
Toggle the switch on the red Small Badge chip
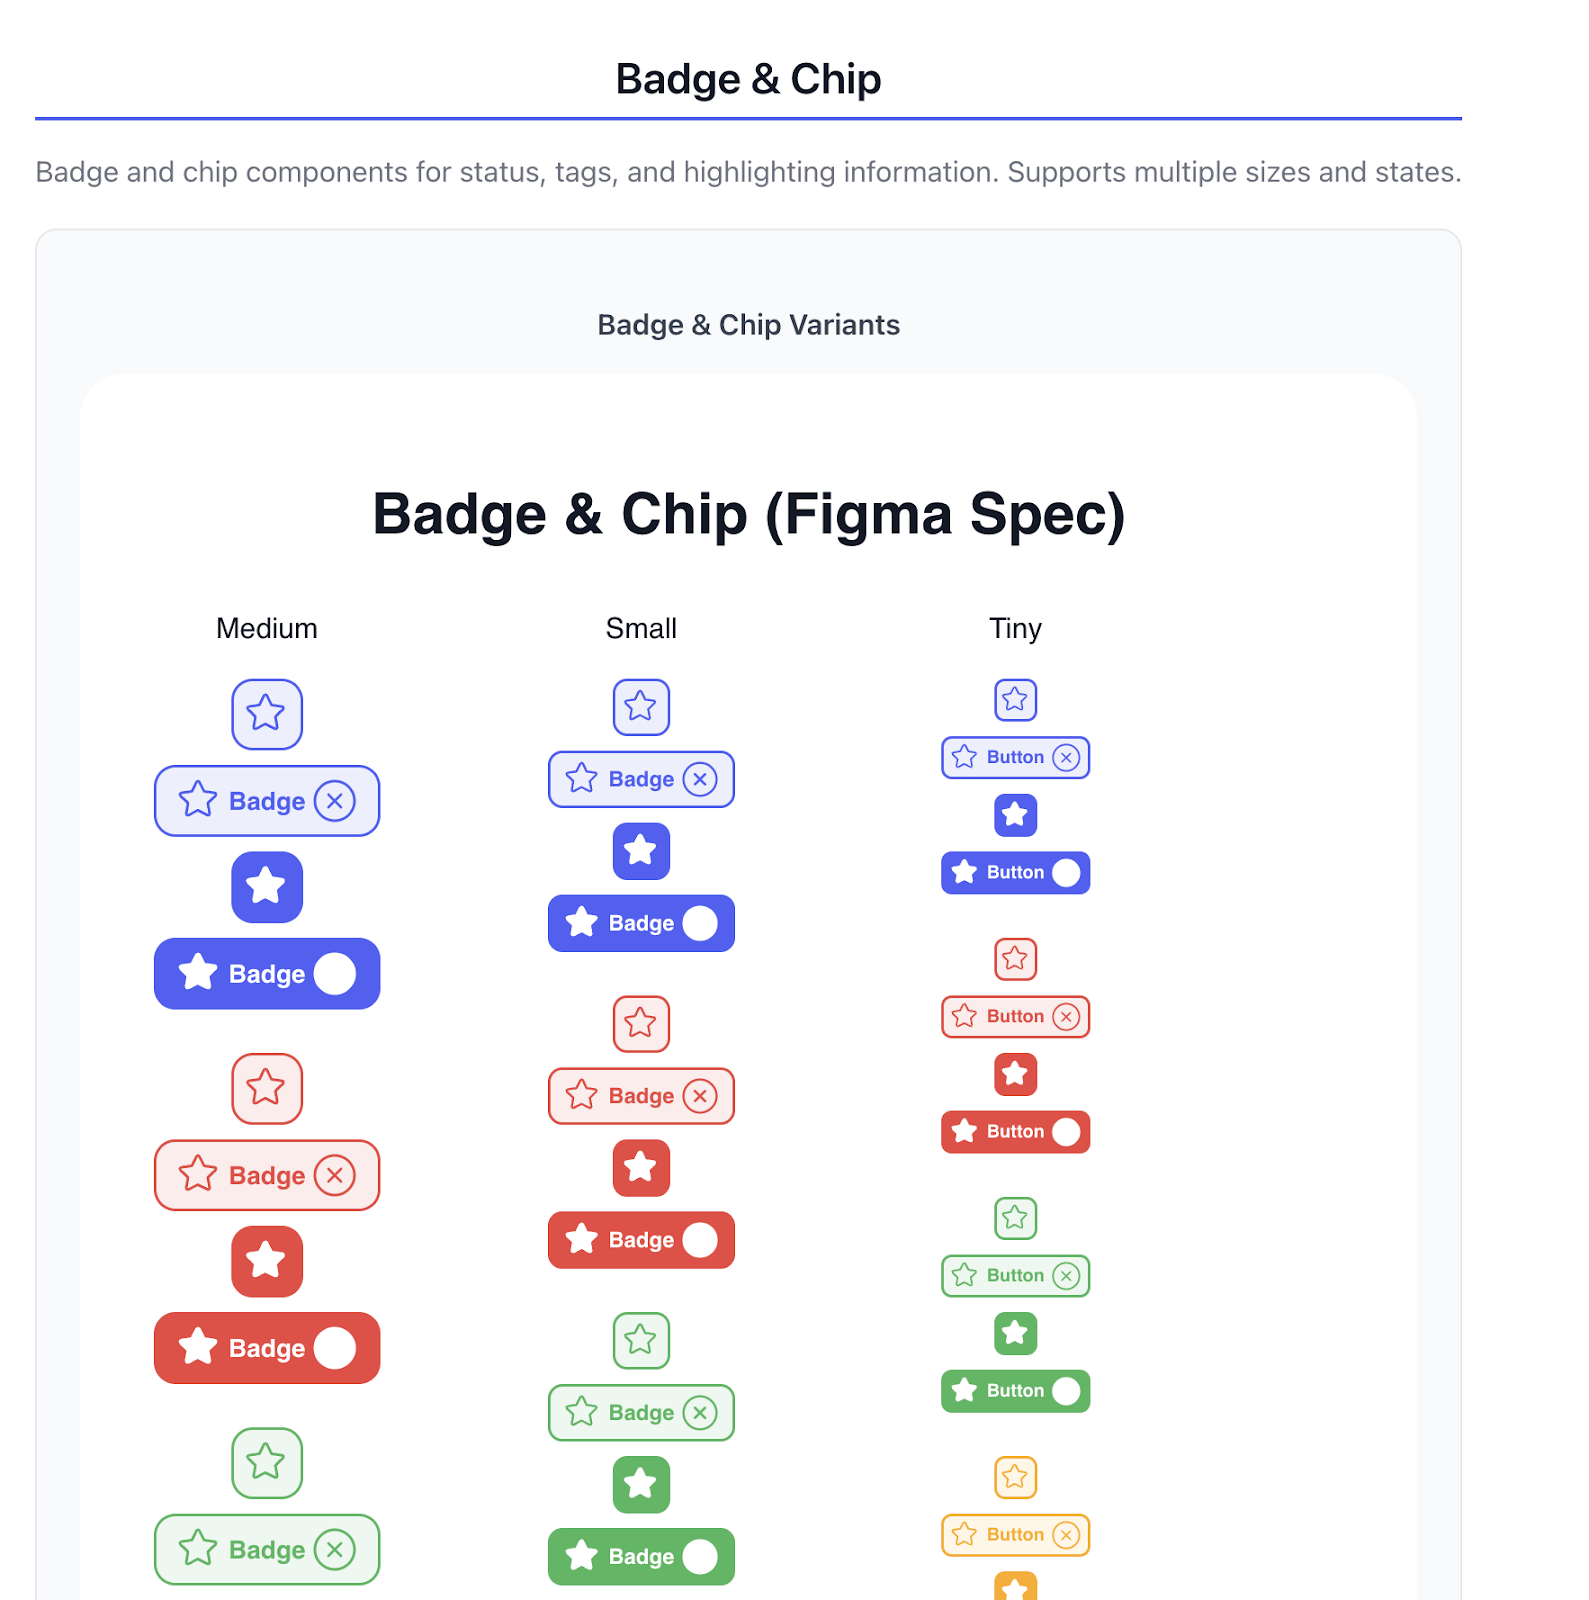pyautogui.click(x=699, y=1239)
